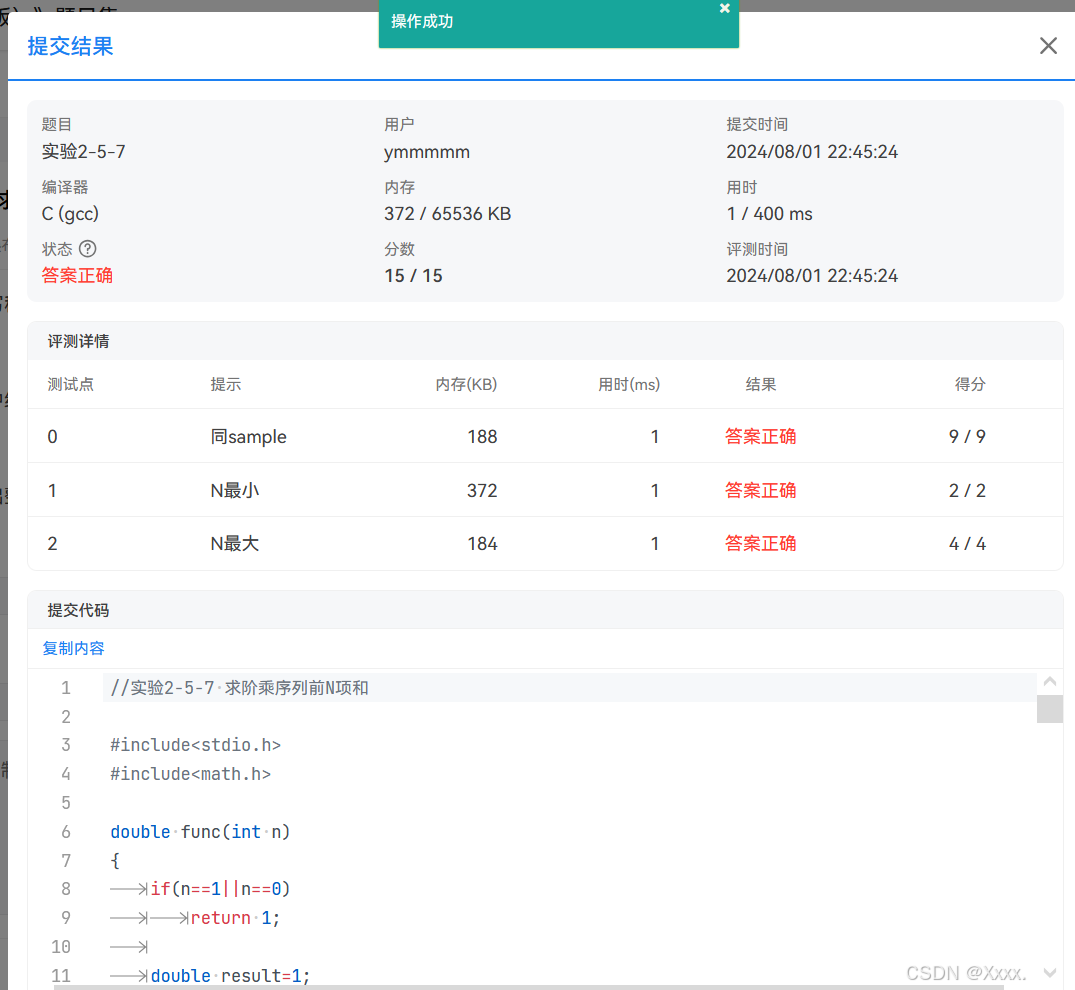Click the double result=1; code line

click(230, 976)
